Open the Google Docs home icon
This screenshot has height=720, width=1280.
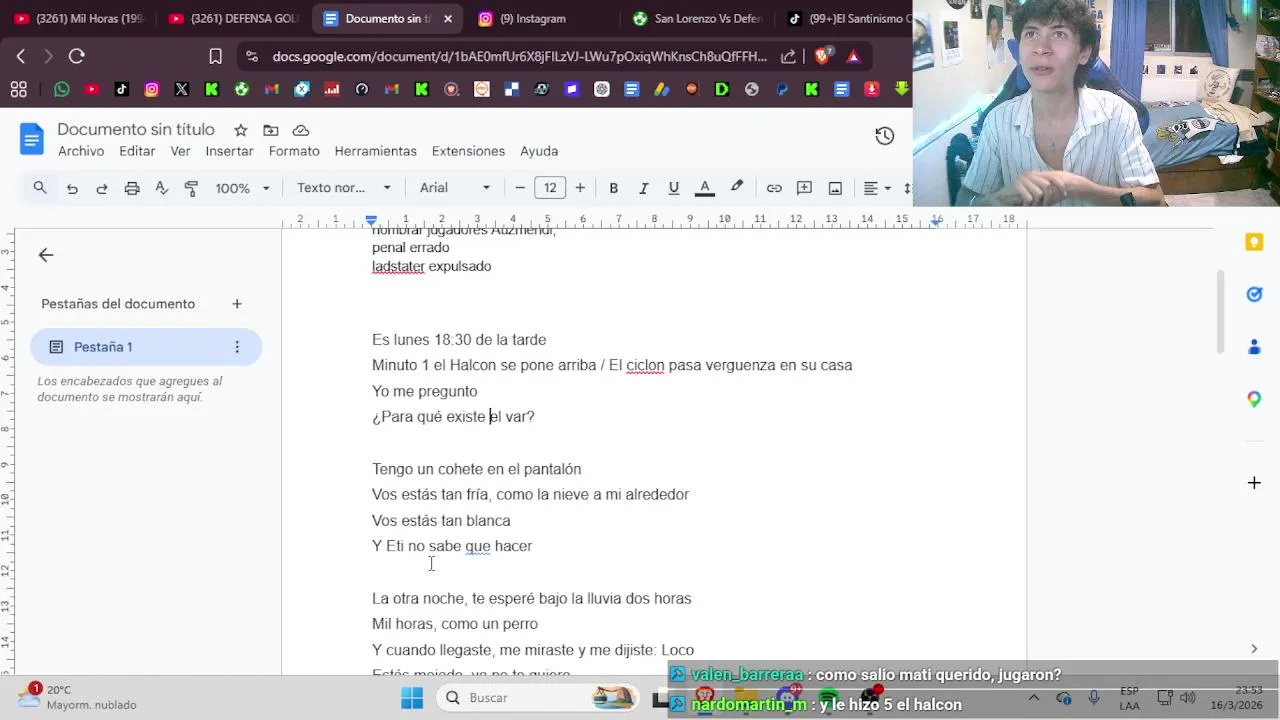coord(32,139)
